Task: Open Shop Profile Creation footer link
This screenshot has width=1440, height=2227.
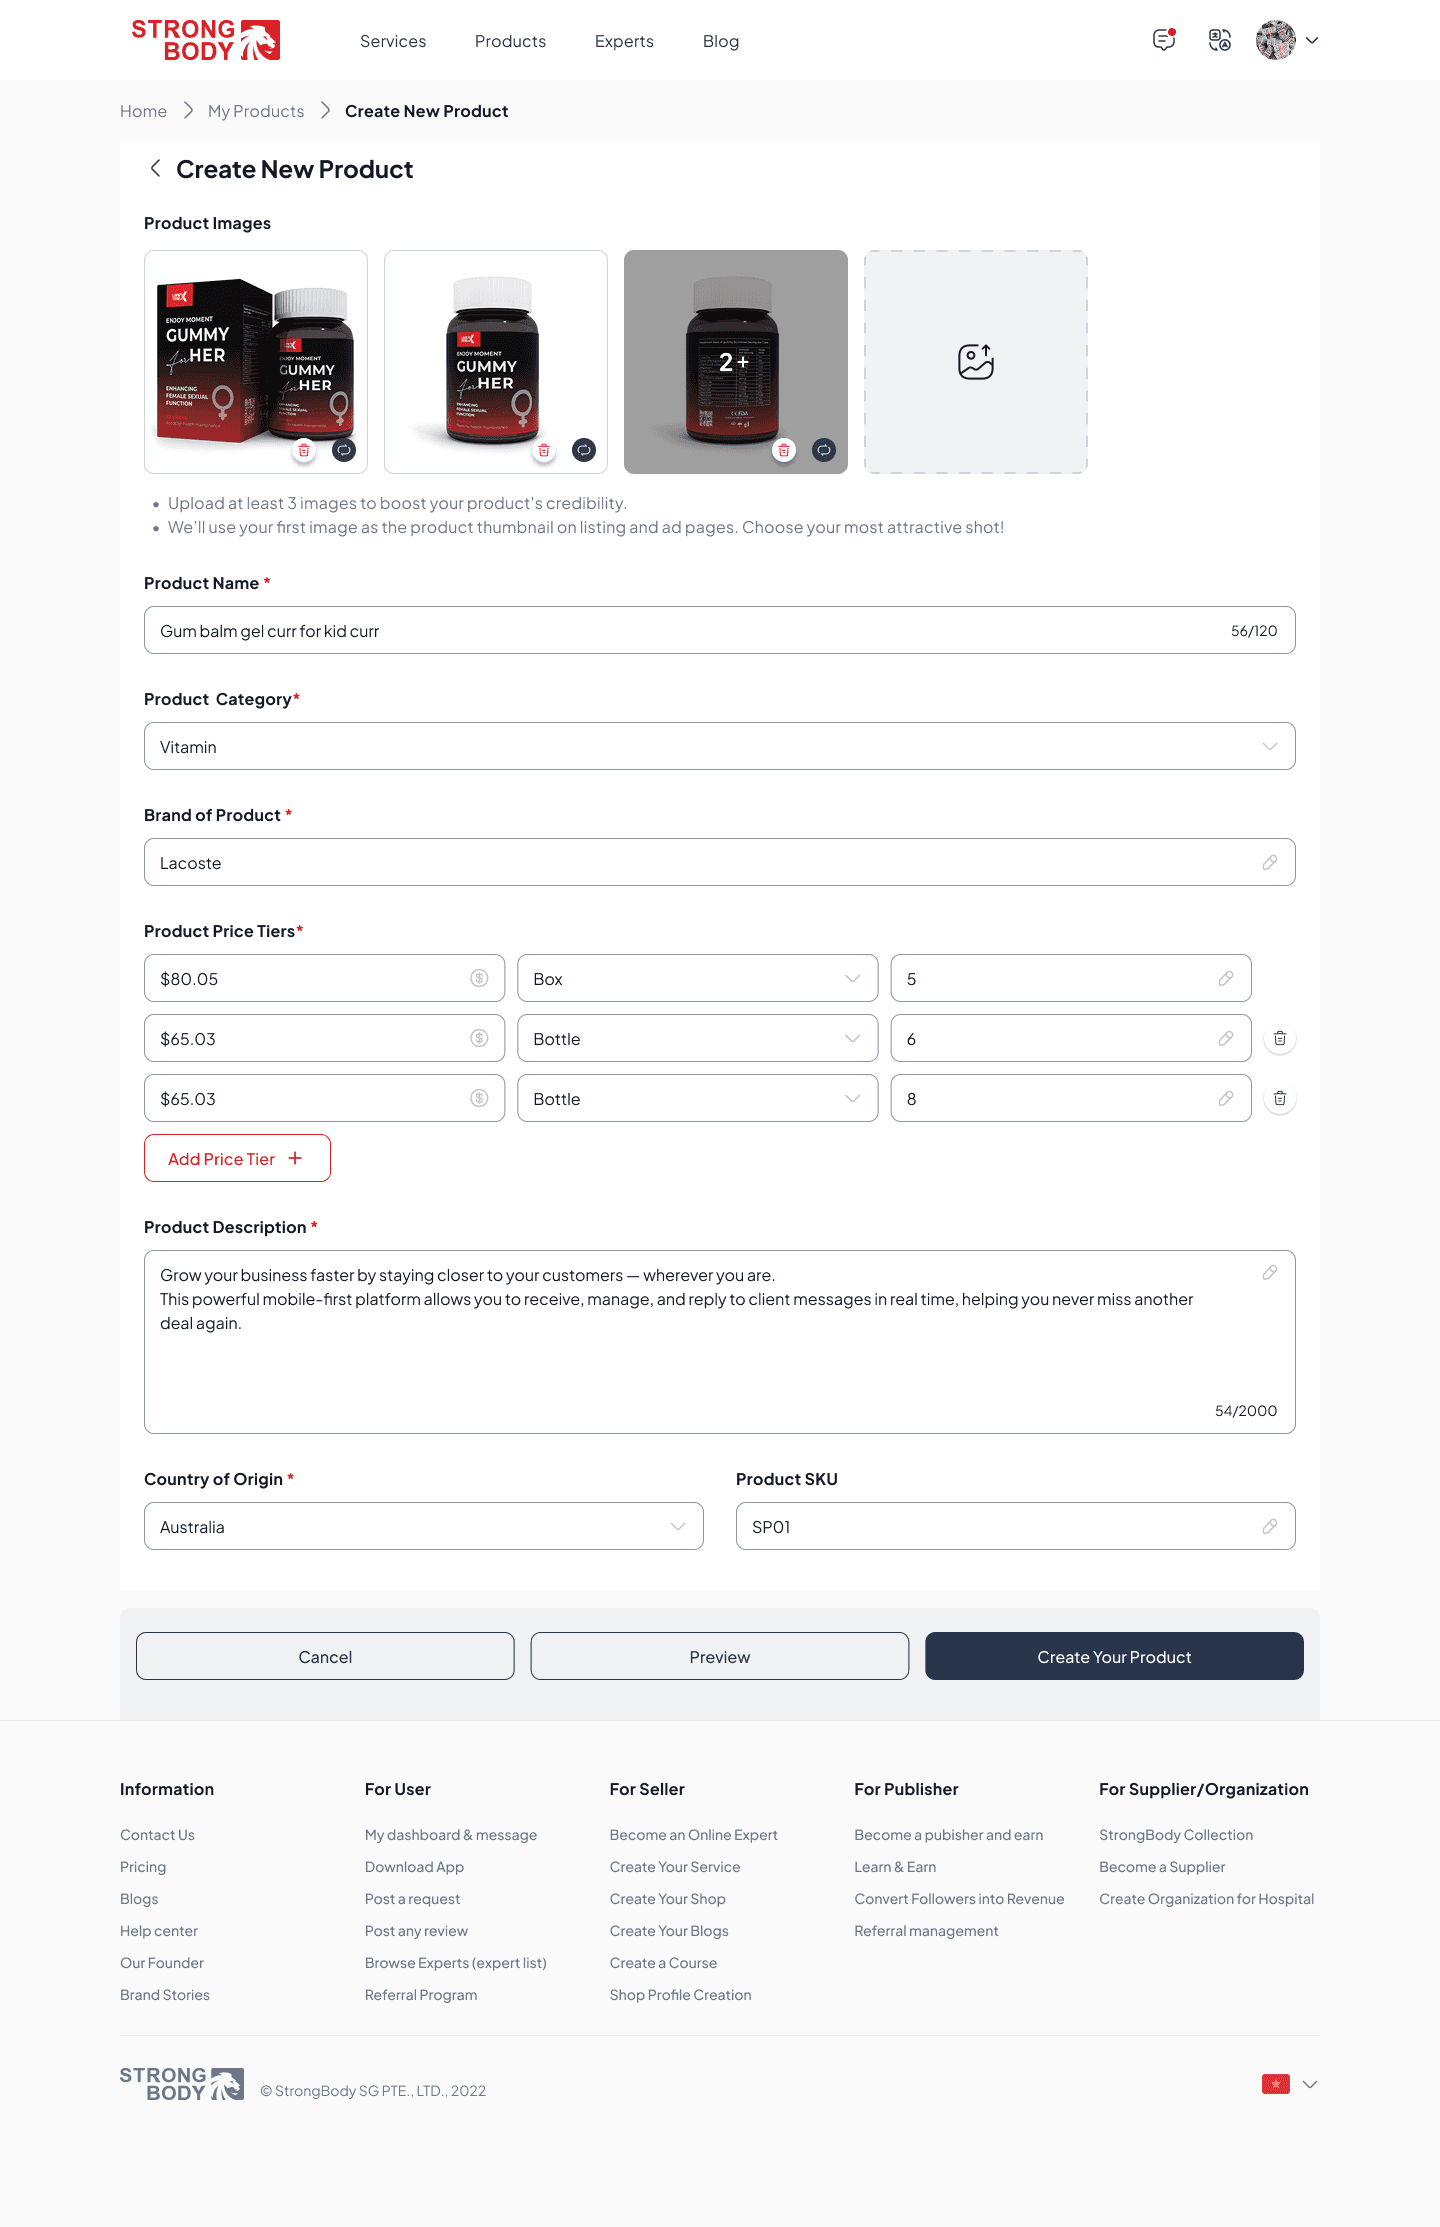Action: pyautogui.click(x=680, y=1995)
